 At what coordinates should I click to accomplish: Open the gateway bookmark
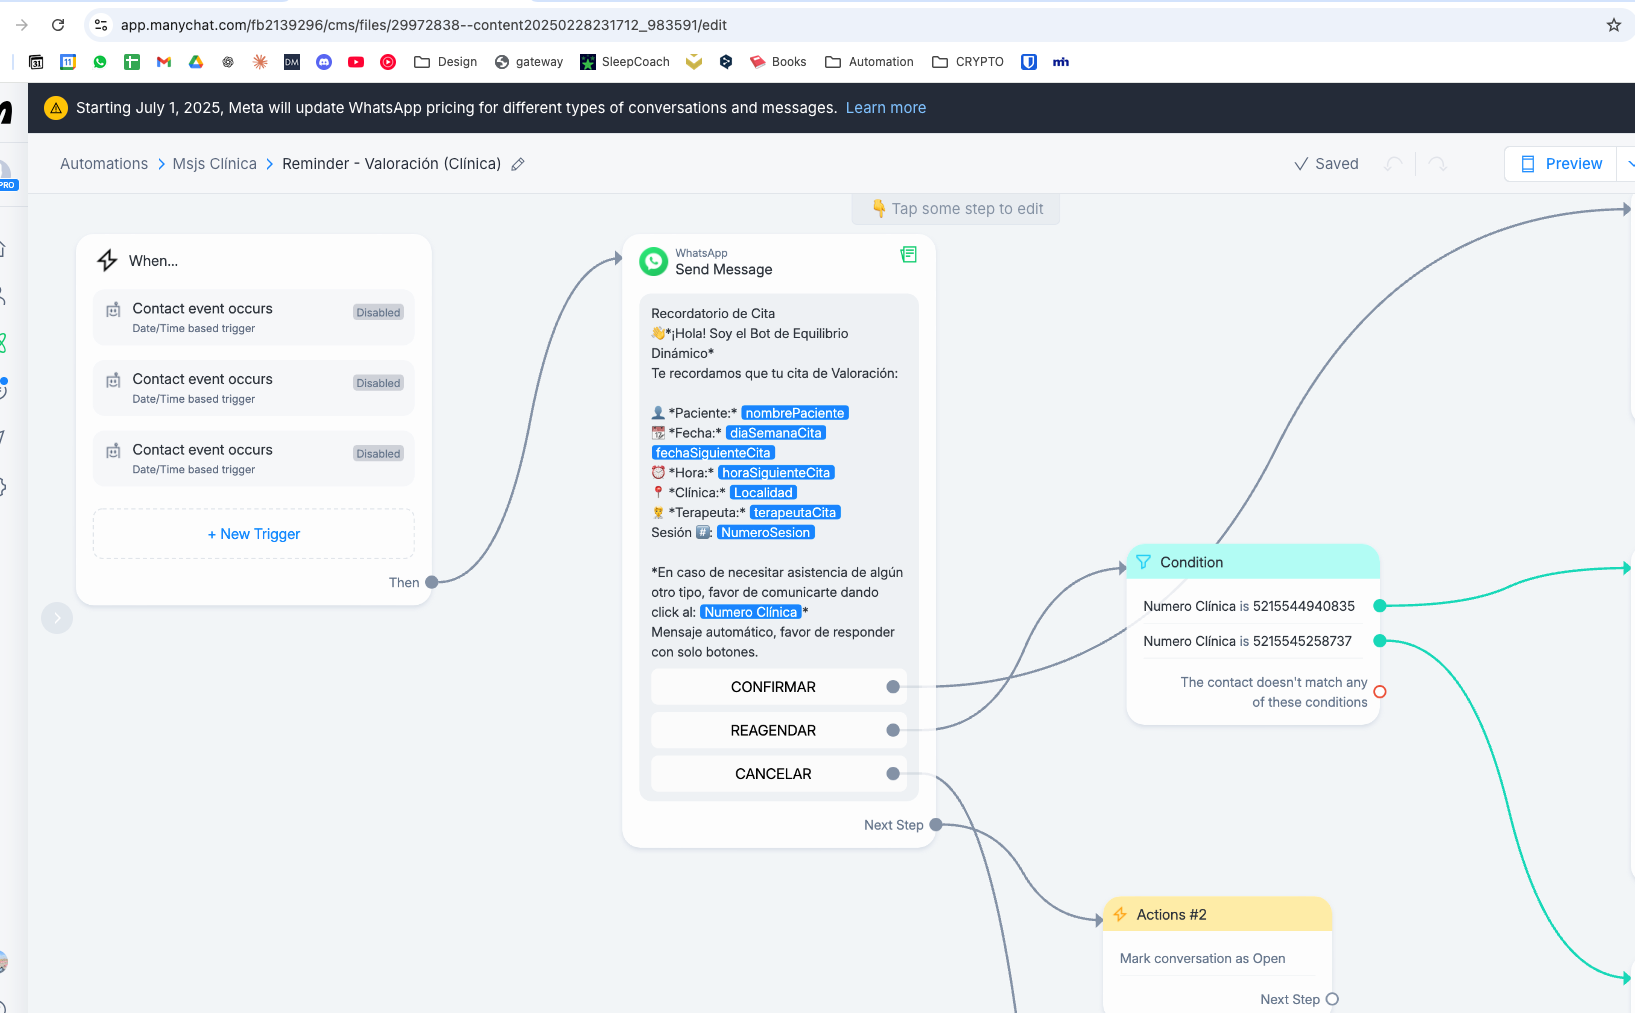click(x=529, y=62)
